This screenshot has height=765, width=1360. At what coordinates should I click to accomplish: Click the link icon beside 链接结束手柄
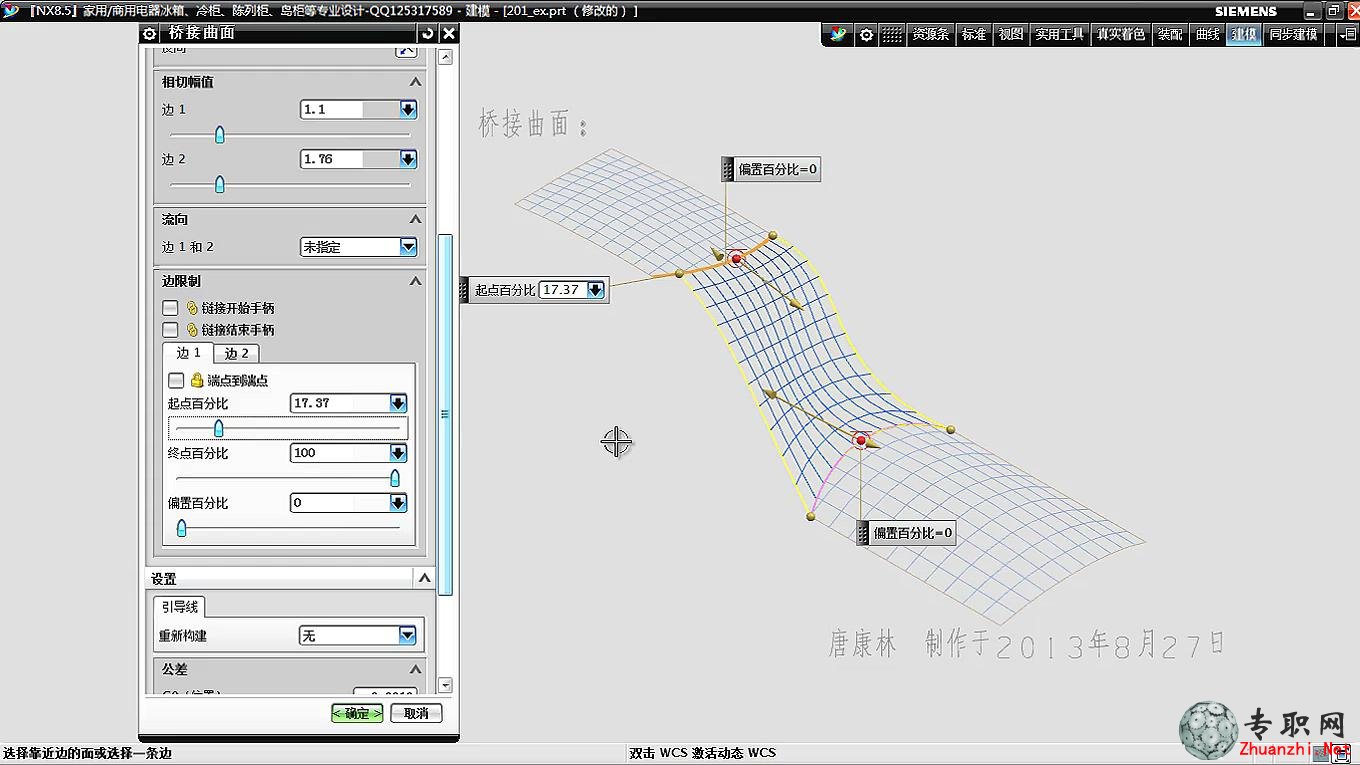point(193,330)
